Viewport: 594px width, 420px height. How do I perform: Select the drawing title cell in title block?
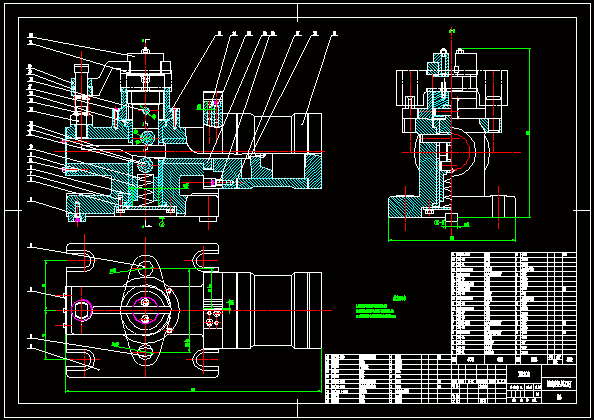pos(559,383)
